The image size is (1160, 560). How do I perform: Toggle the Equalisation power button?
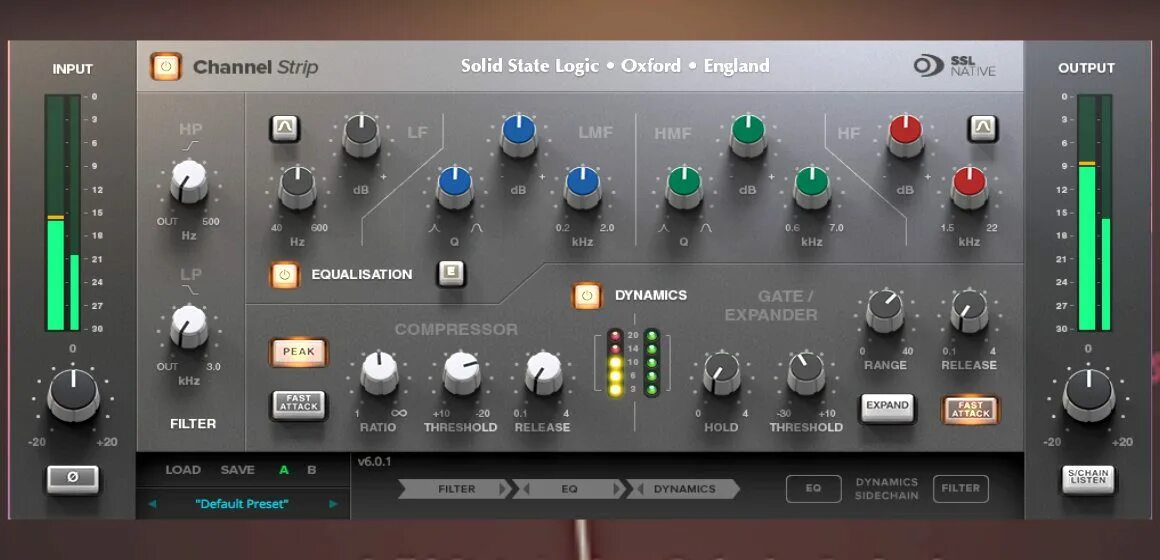click(284, 275)
